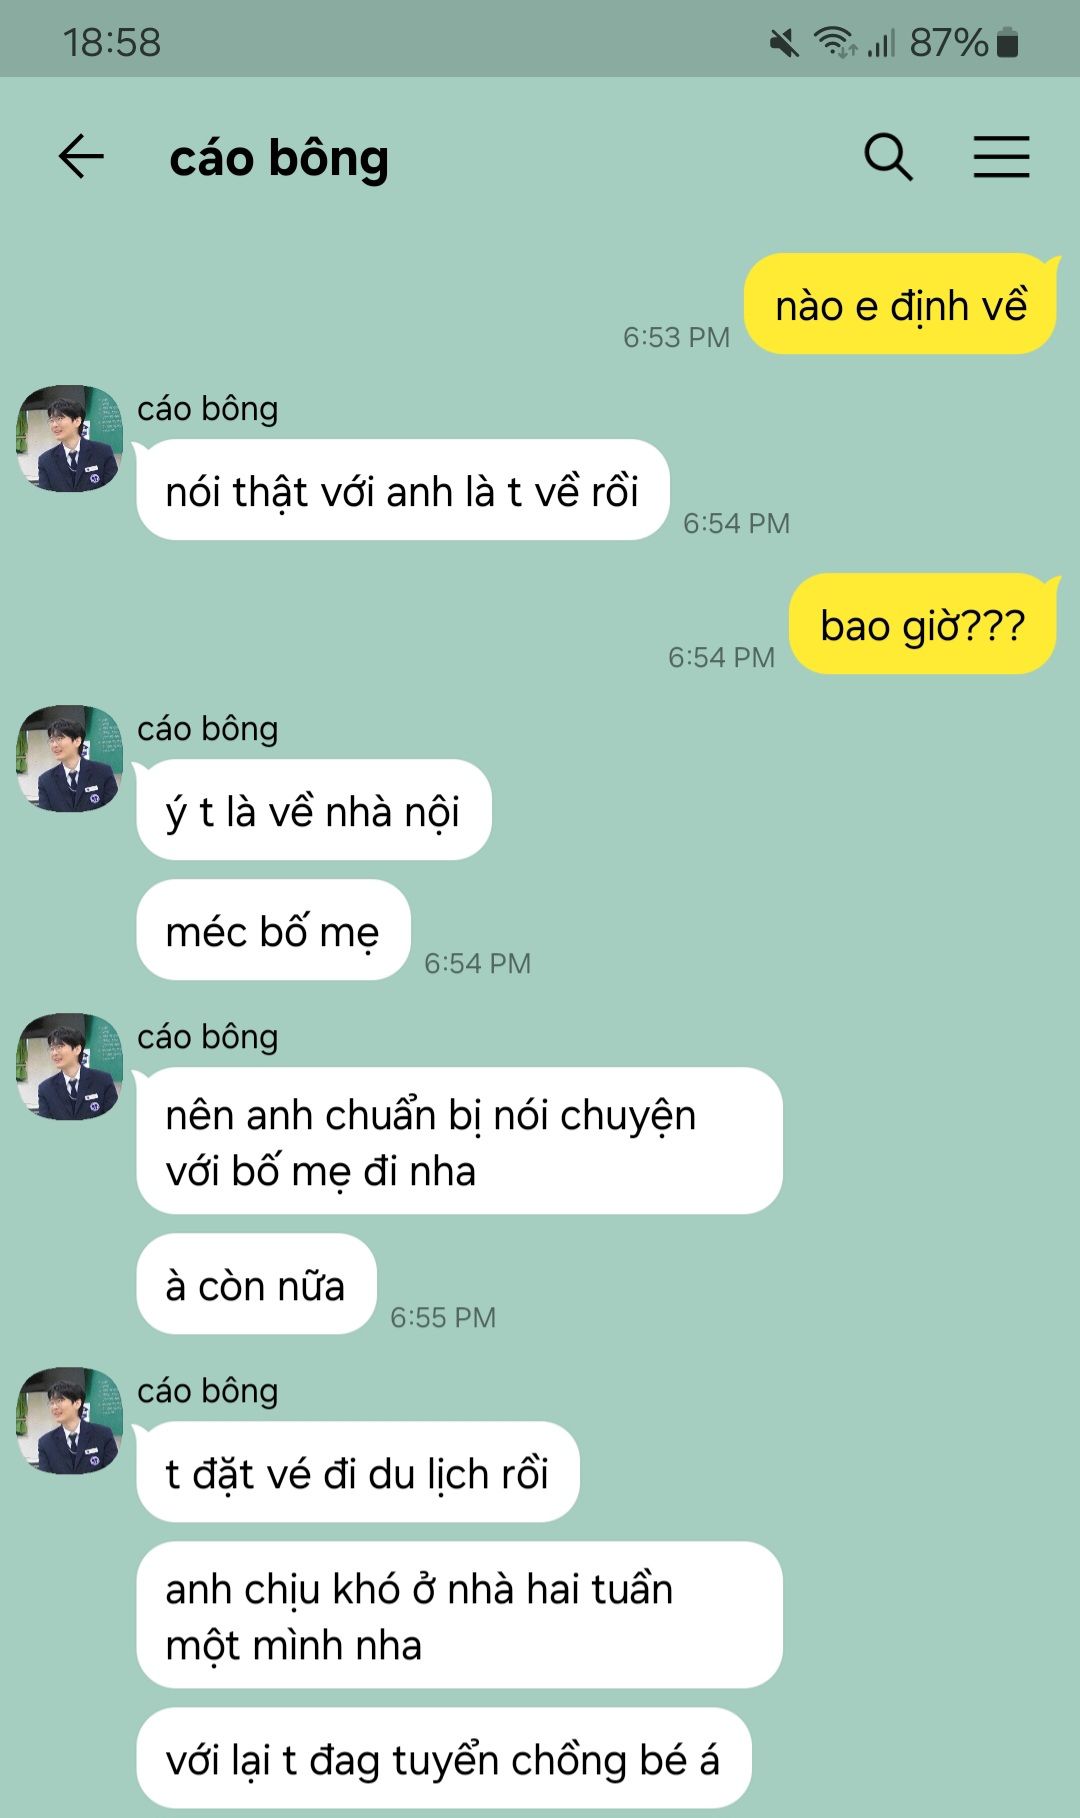Tap the signal strength bars icon
This screenshot has height=1818, width=1080.
[x=881, y=43]
